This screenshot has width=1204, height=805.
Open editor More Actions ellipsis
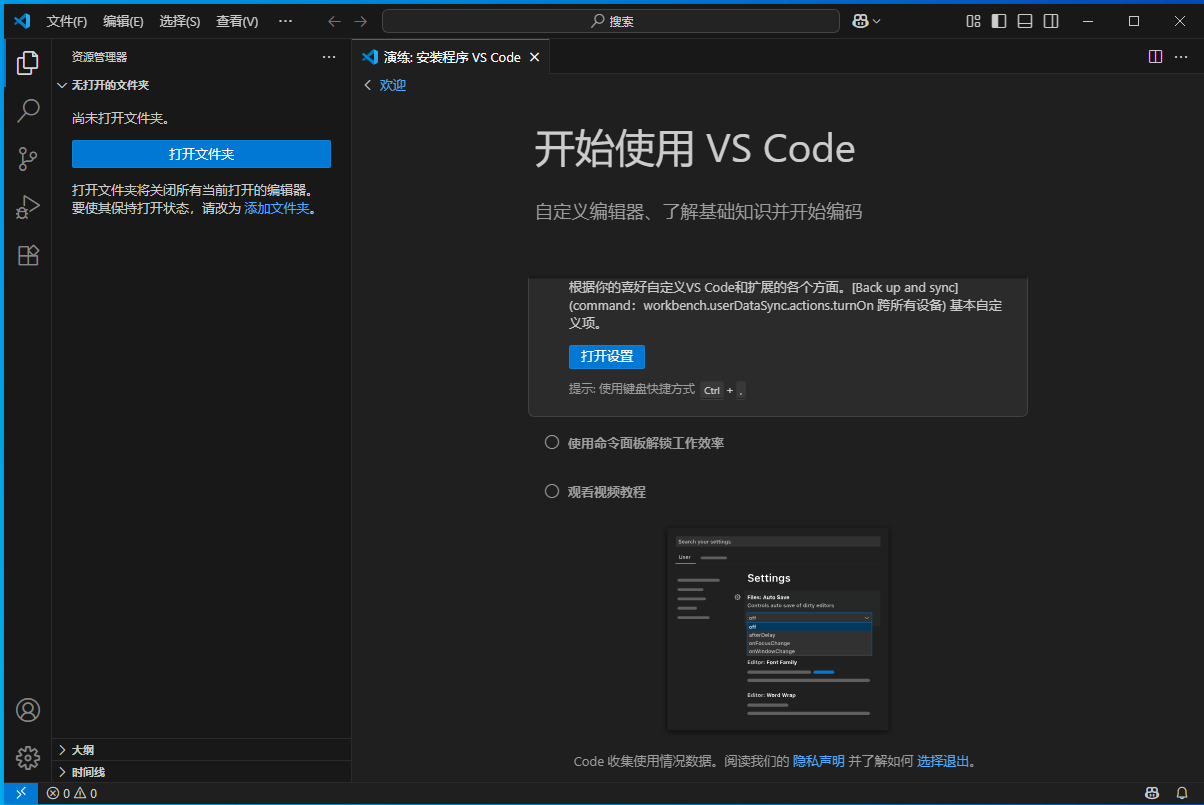coord(1181,57)
